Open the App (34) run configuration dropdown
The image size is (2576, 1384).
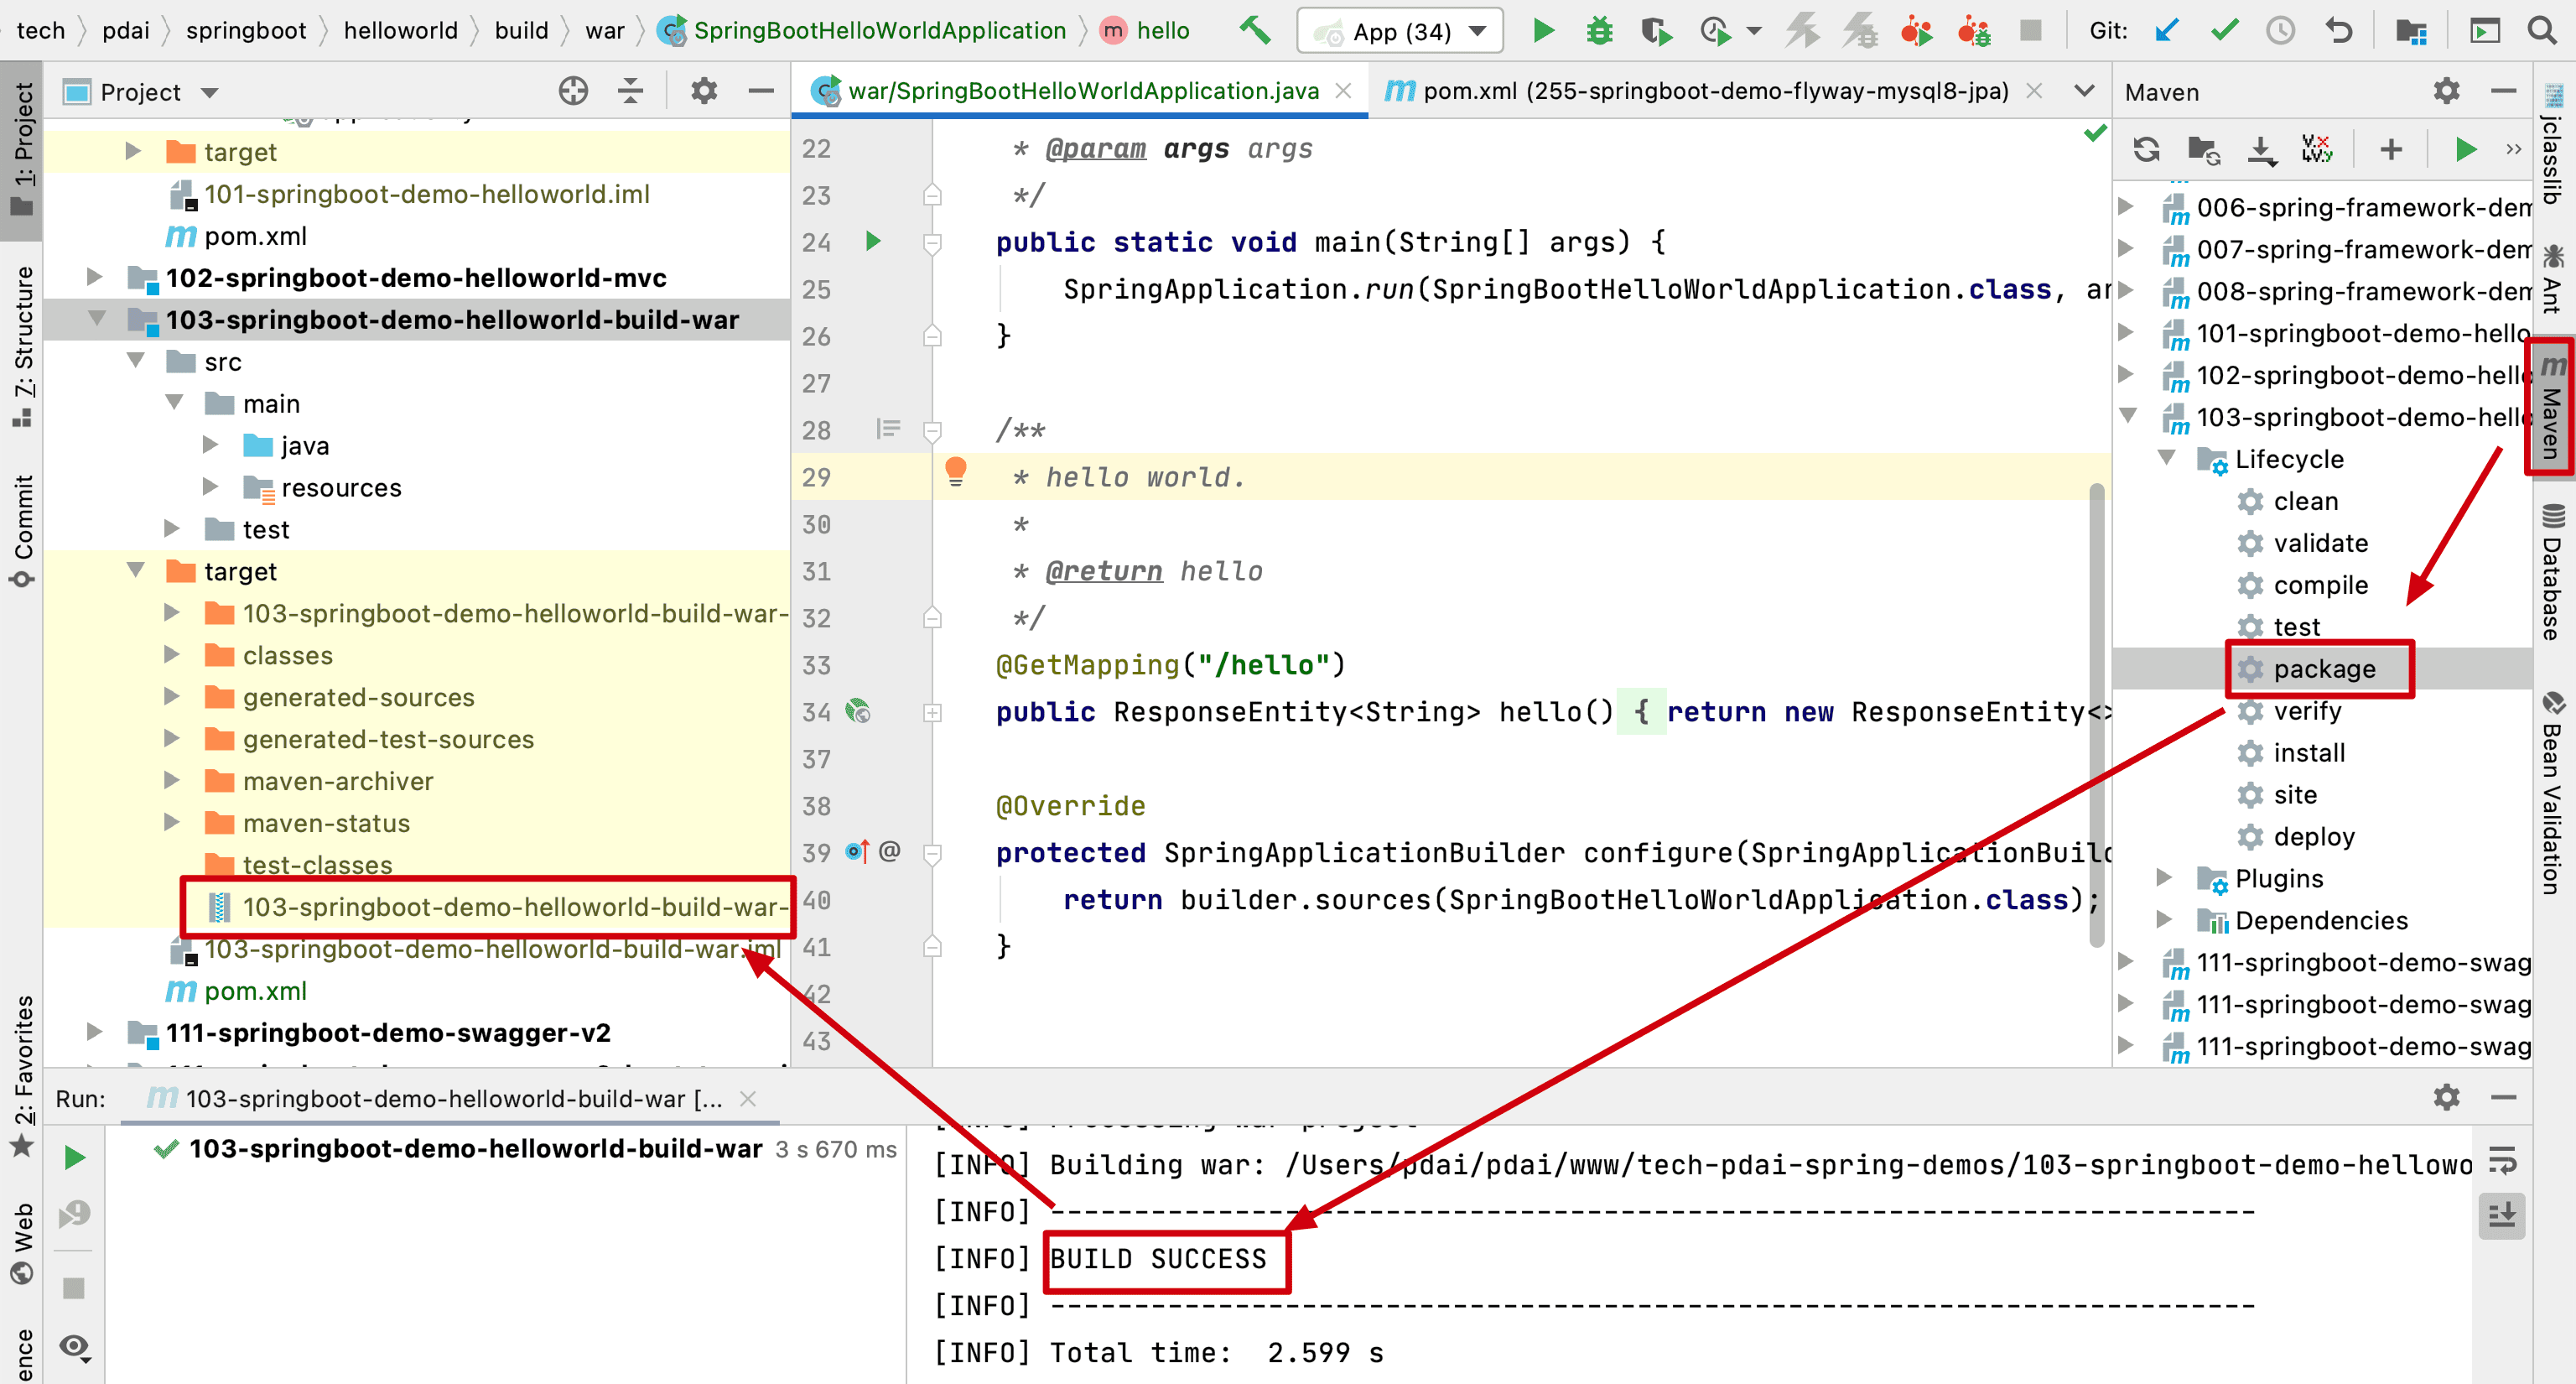[1401, 31]
